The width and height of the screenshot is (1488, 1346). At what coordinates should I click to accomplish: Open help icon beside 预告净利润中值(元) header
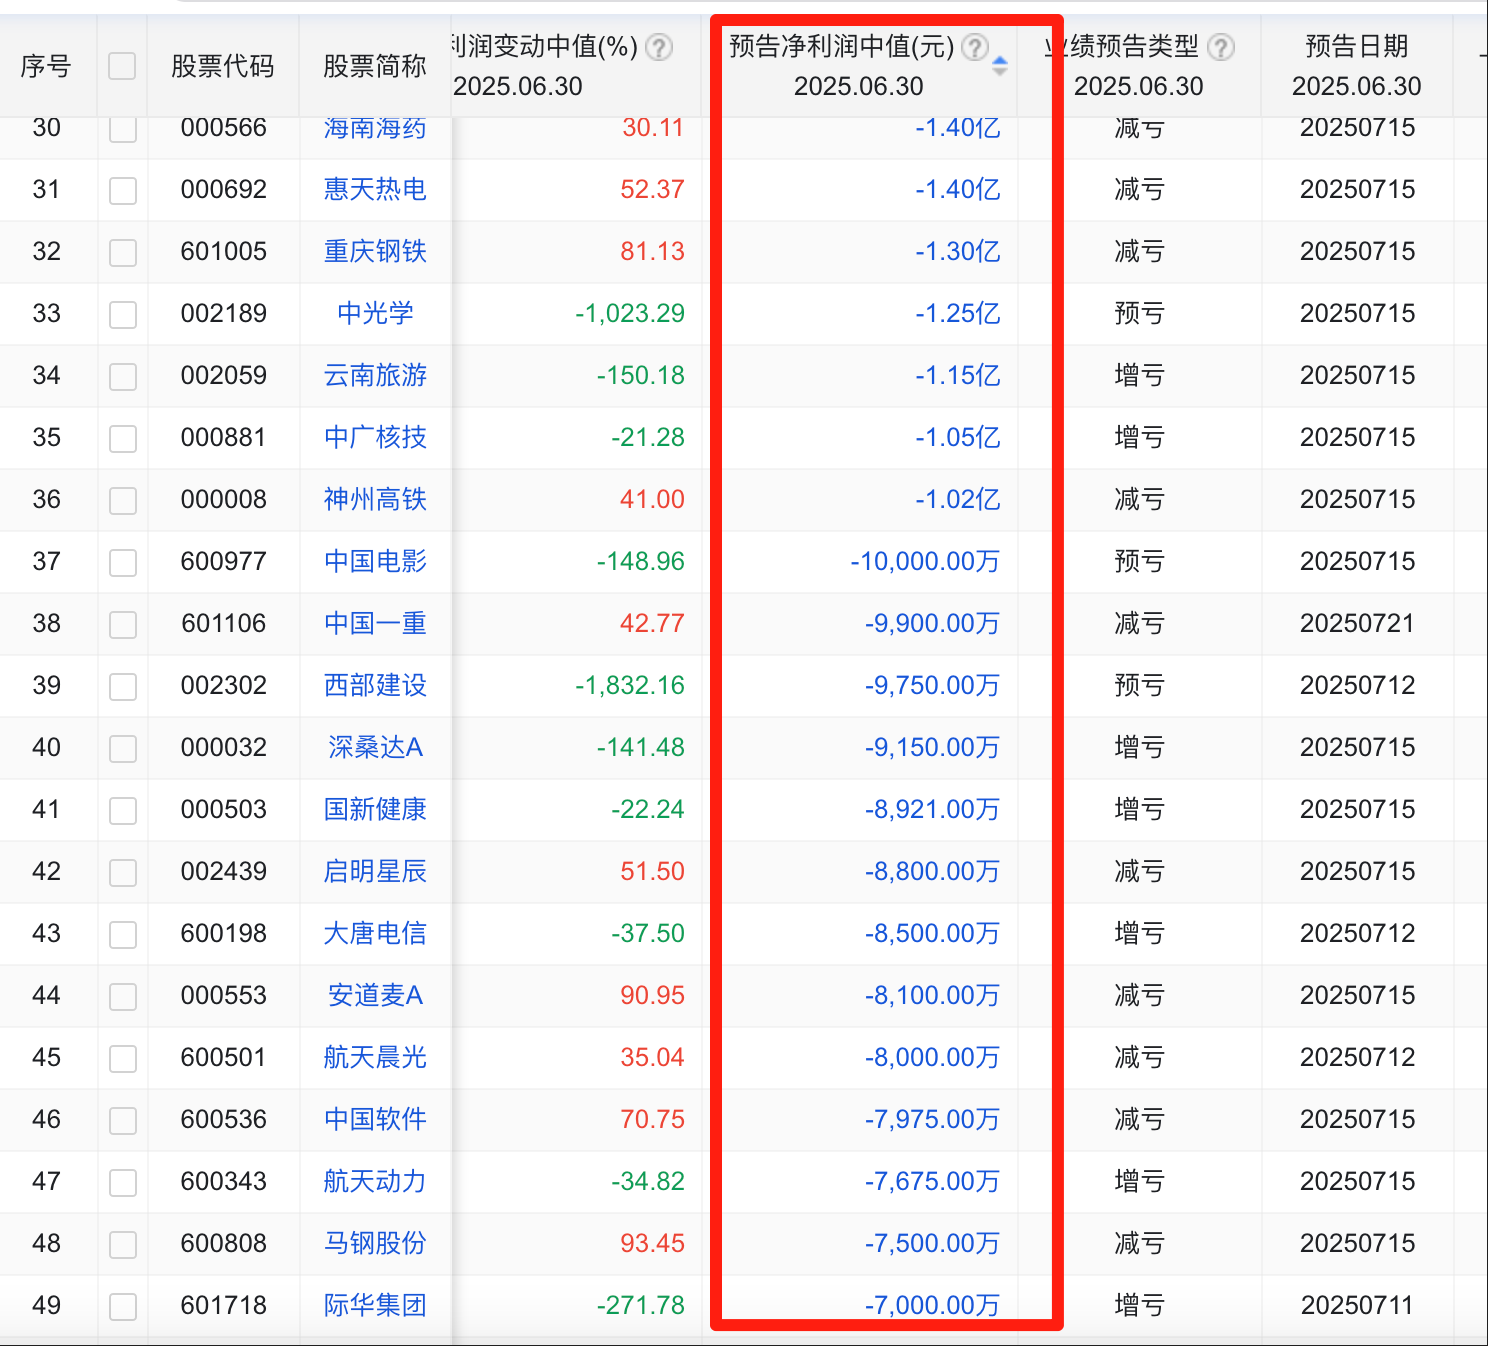coord(975,47)
